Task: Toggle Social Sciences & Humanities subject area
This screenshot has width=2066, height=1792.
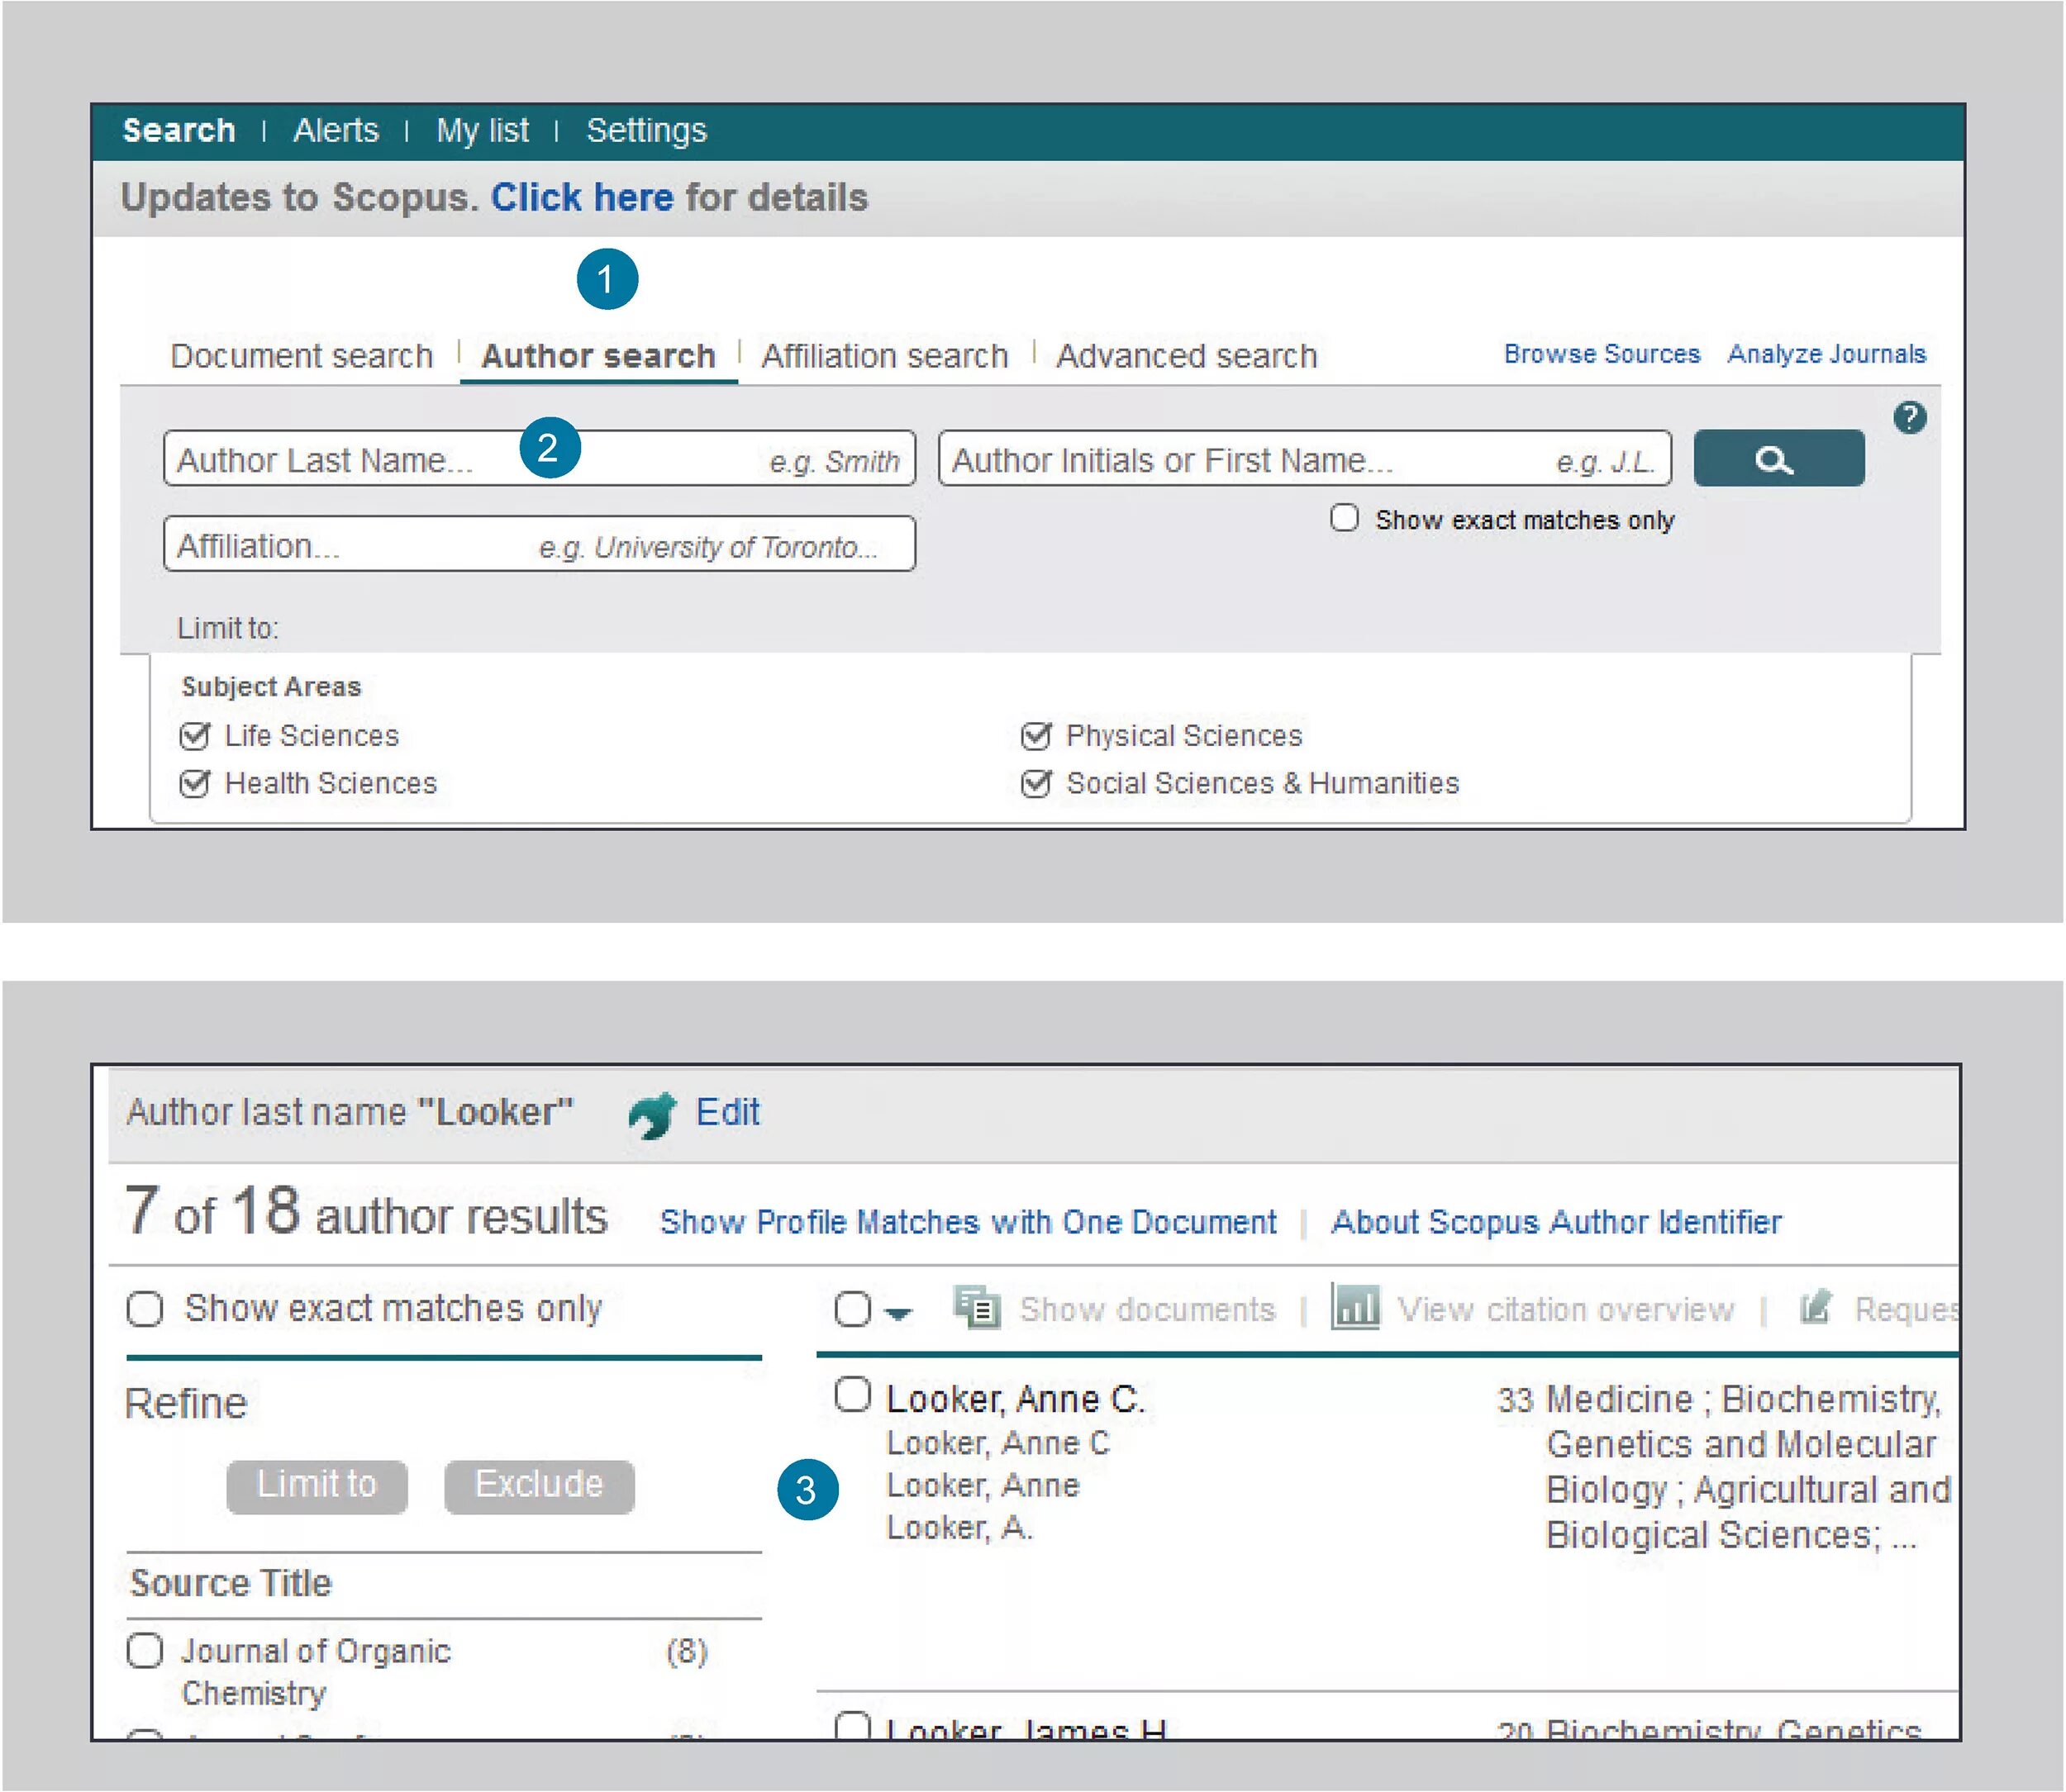Action: click(x=1037, y=783)
